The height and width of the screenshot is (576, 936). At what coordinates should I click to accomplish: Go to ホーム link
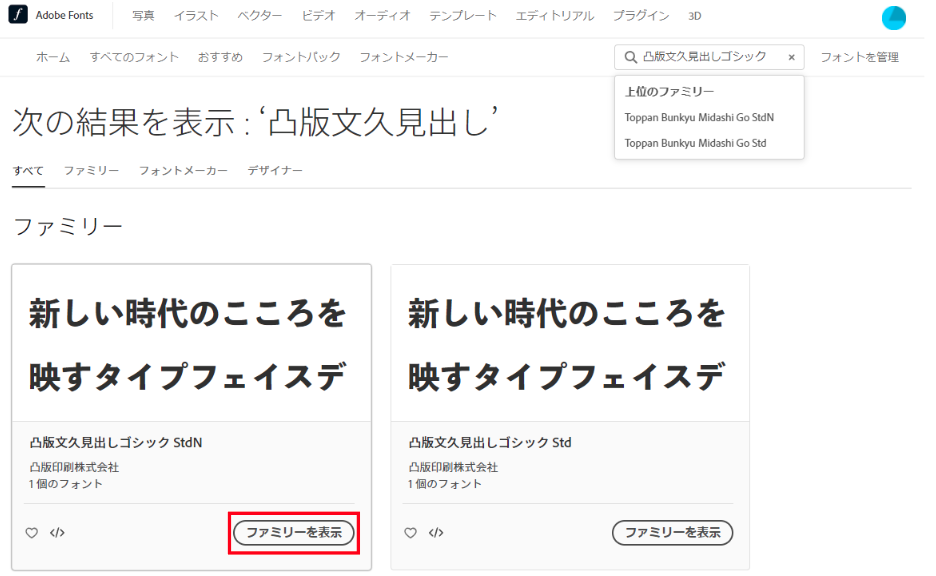(x=53, y=57)
